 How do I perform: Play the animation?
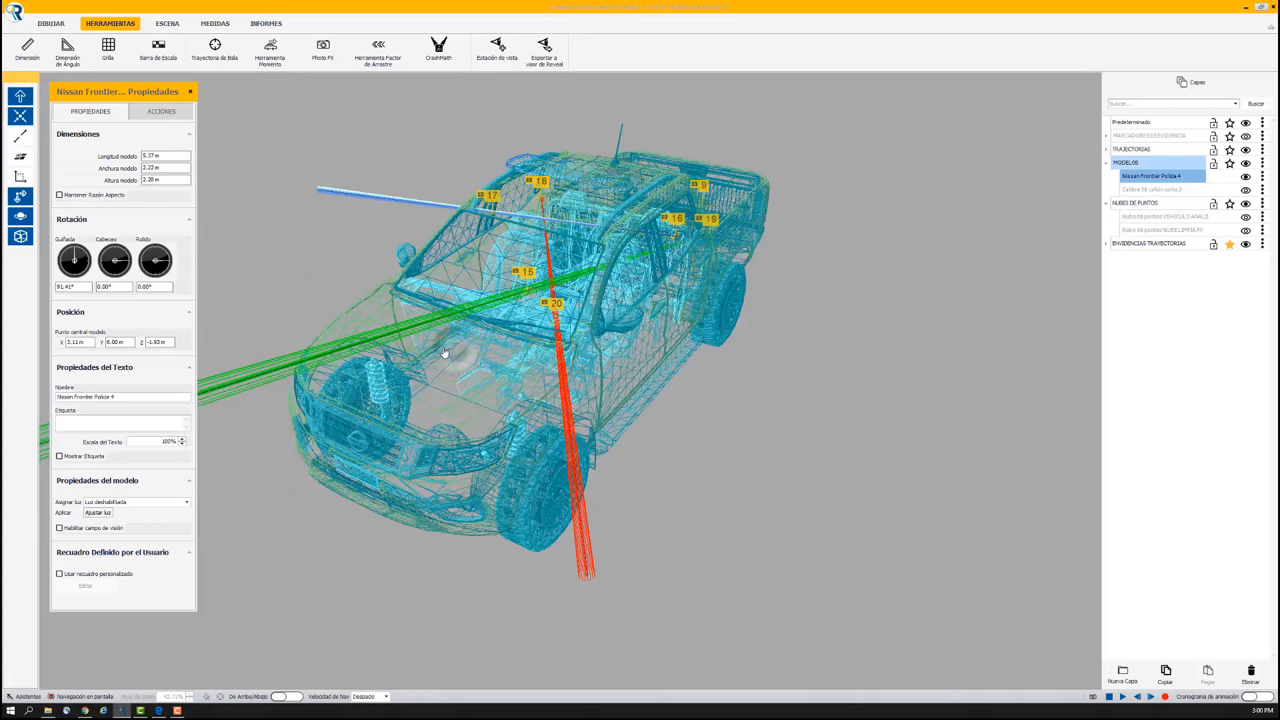coord(1123,697)
